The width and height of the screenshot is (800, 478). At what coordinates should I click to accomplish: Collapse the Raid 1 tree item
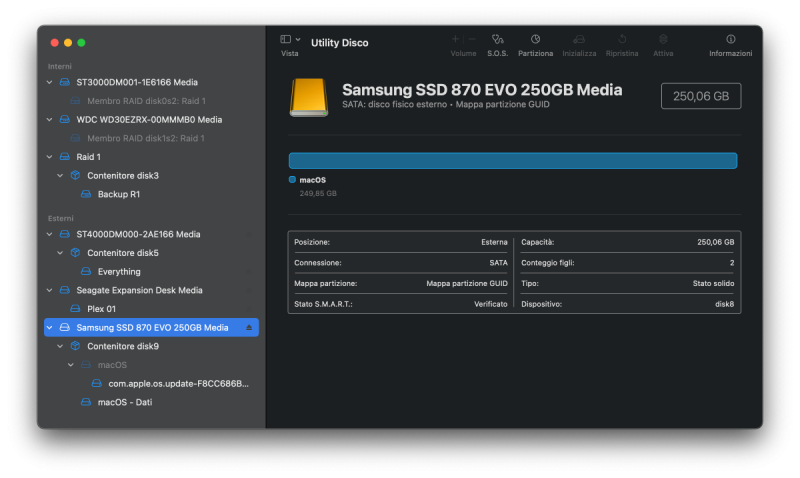pos(50,157)
